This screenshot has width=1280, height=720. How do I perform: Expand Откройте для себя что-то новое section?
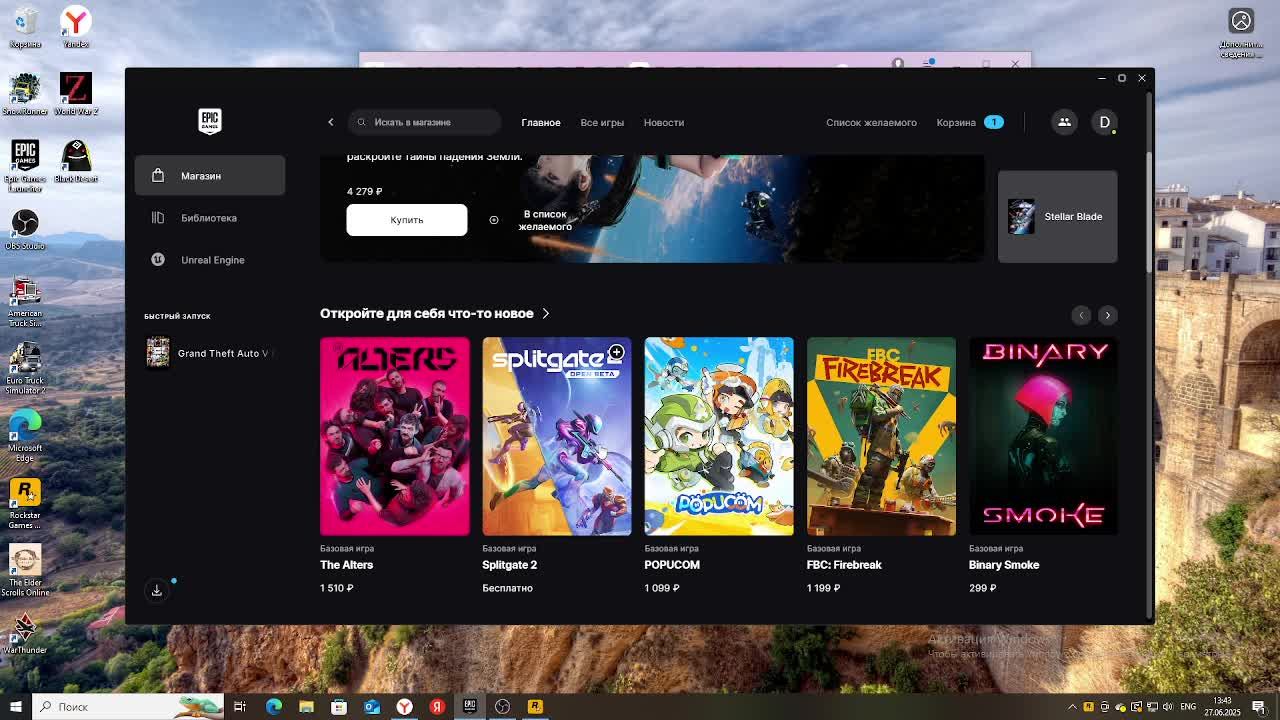pos(435,313)
